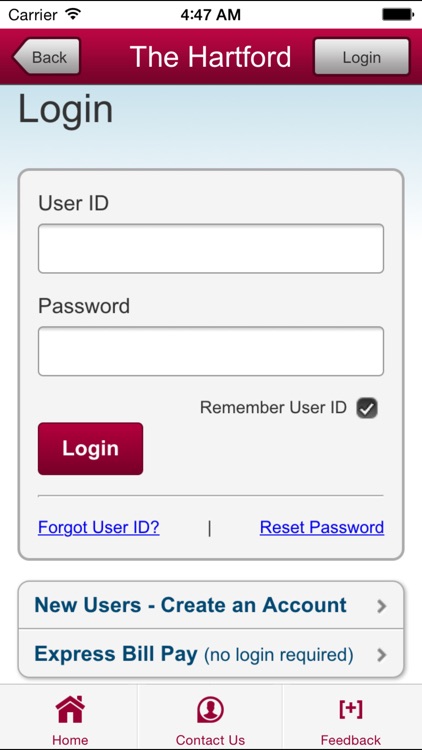Screen dimensions: 422x750
Task: Open Express Bill Pay chevron arrow
Action: pos(381,655)
